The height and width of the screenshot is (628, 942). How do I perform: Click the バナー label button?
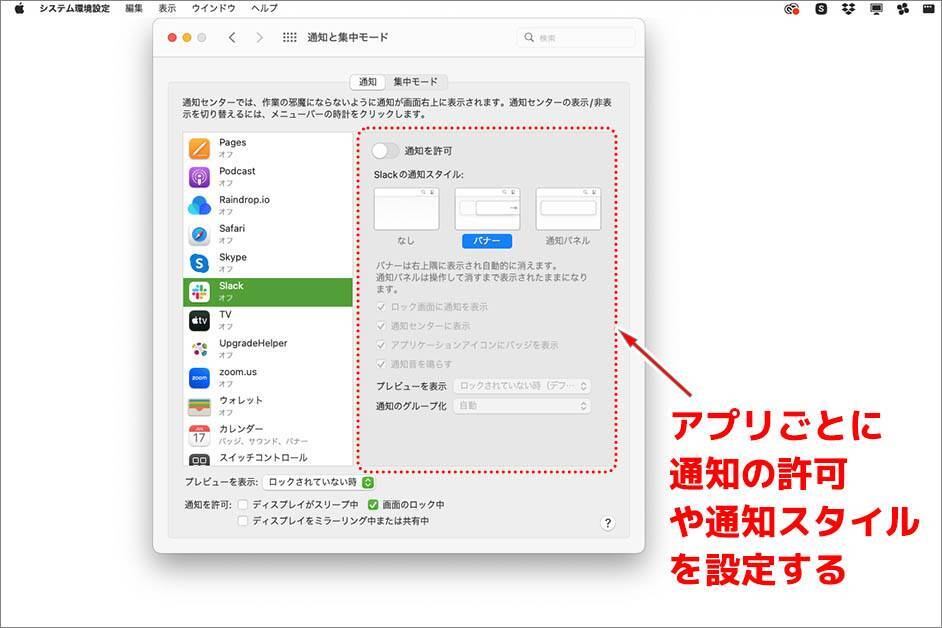tap(487, 241)
